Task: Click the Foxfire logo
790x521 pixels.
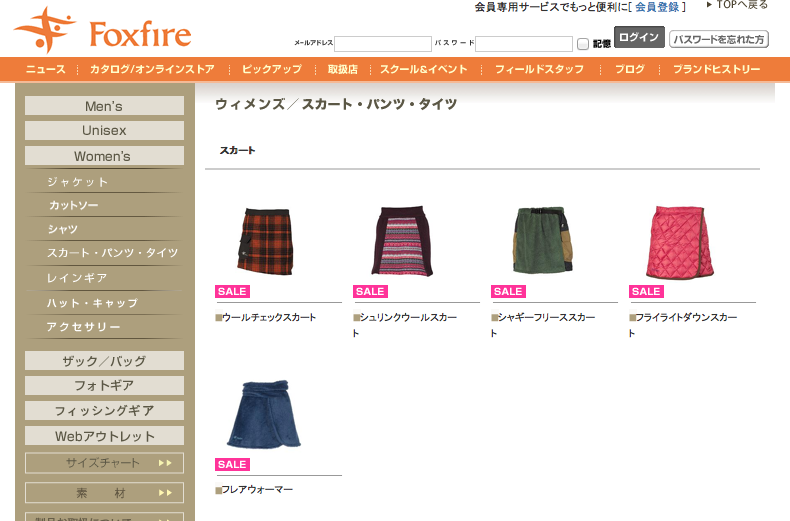Action: coord(103,30)
